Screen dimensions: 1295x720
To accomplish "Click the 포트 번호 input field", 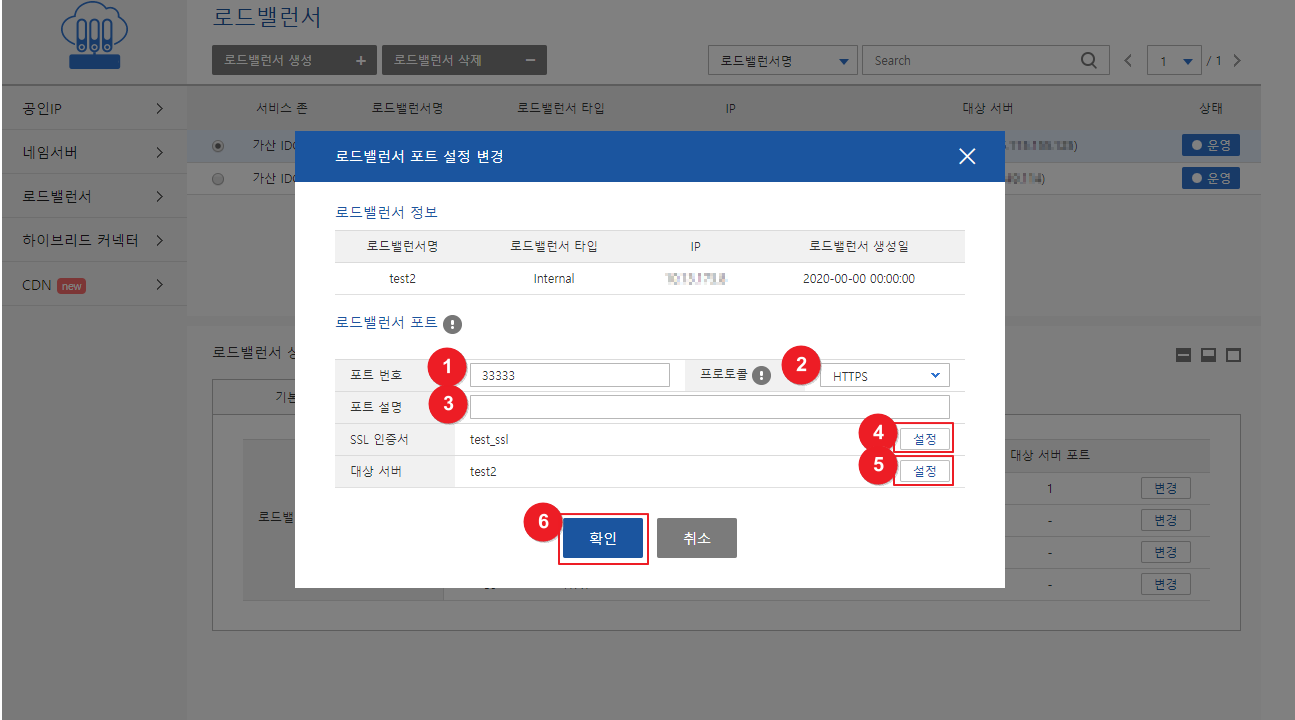I will 570,376.
